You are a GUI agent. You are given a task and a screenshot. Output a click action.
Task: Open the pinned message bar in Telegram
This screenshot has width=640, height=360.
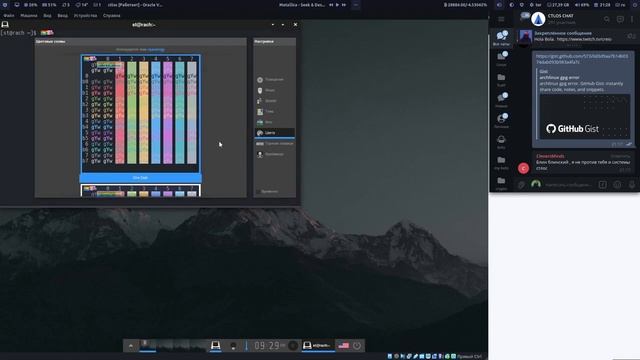571,36
